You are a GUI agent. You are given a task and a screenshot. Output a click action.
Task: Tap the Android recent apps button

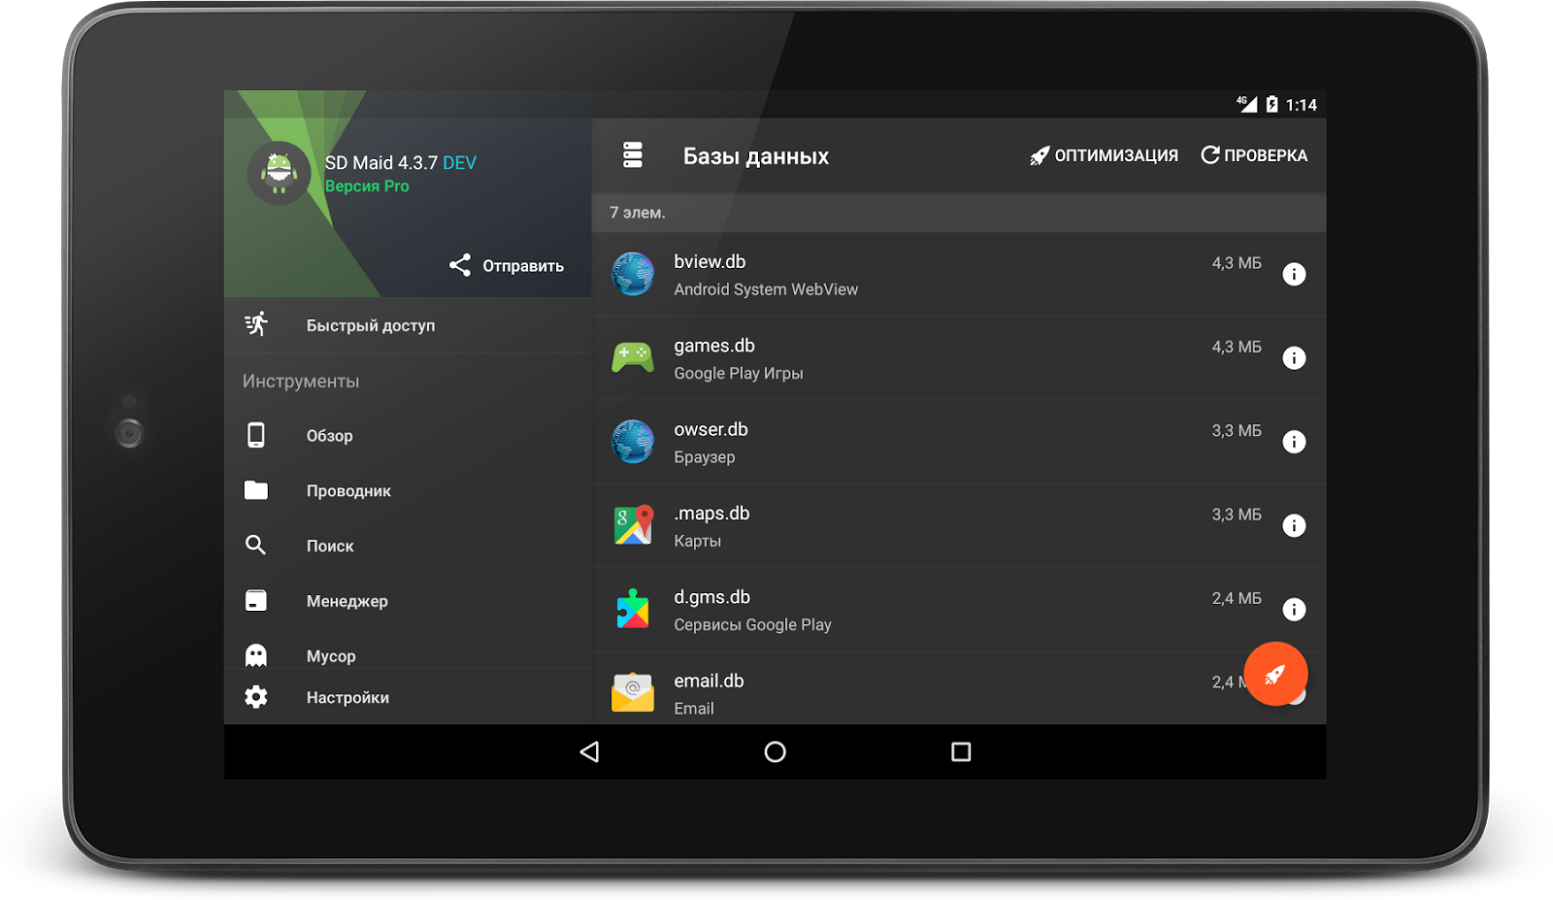[x=961, y=751]
